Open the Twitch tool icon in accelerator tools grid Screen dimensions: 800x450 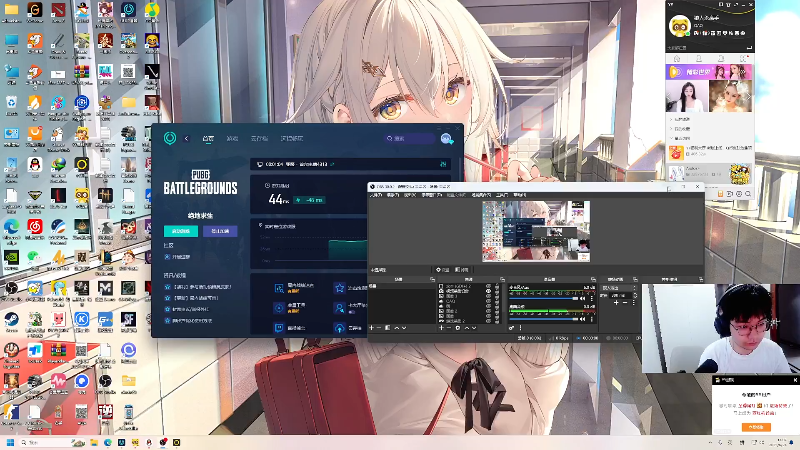tap(279, 328)
